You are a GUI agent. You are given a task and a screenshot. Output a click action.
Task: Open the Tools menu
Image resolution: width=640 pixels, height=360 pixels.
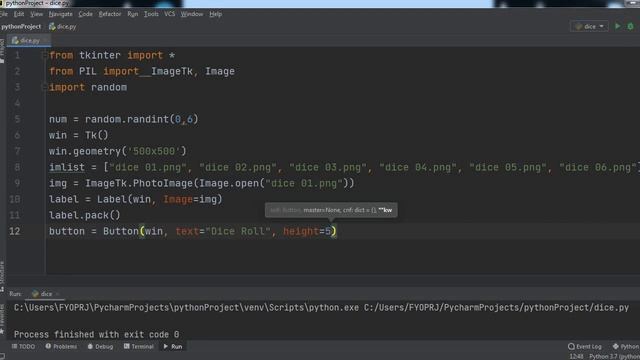[x=151, y=14]
